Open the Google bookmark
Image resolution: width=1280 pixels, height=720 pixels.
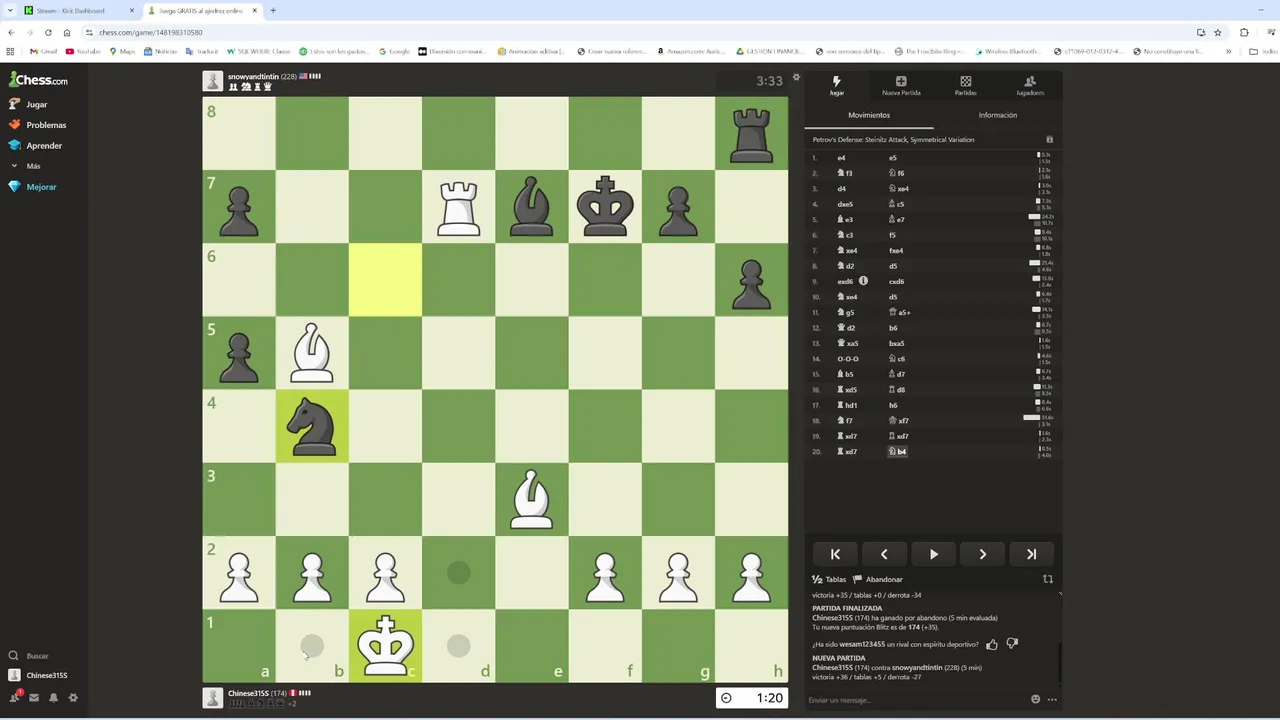(394, 51)
